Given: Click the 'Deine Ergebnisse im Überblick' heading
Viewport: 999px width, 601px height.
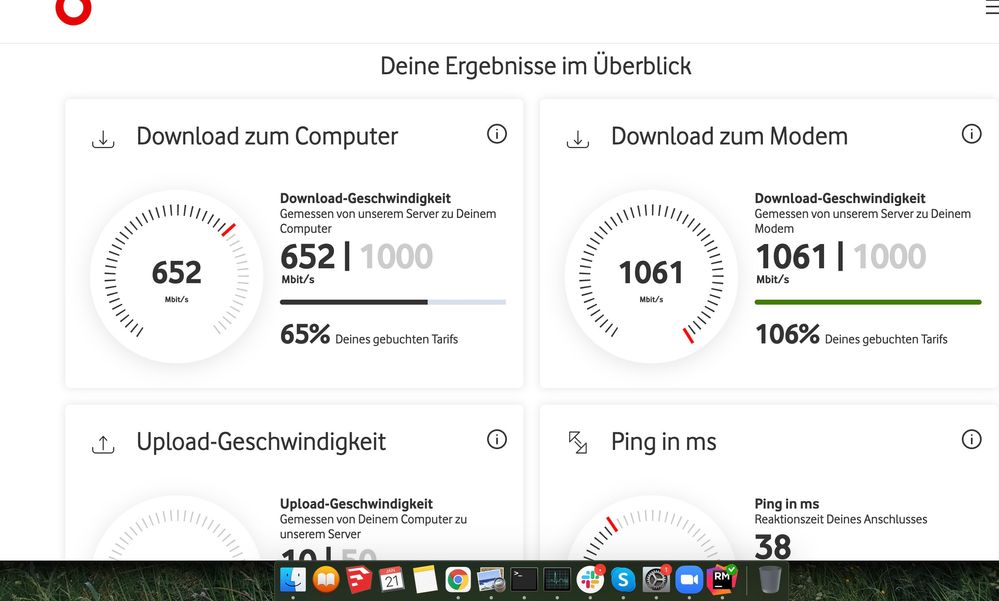Looking at the screenshot, I should tap(536, 66).
